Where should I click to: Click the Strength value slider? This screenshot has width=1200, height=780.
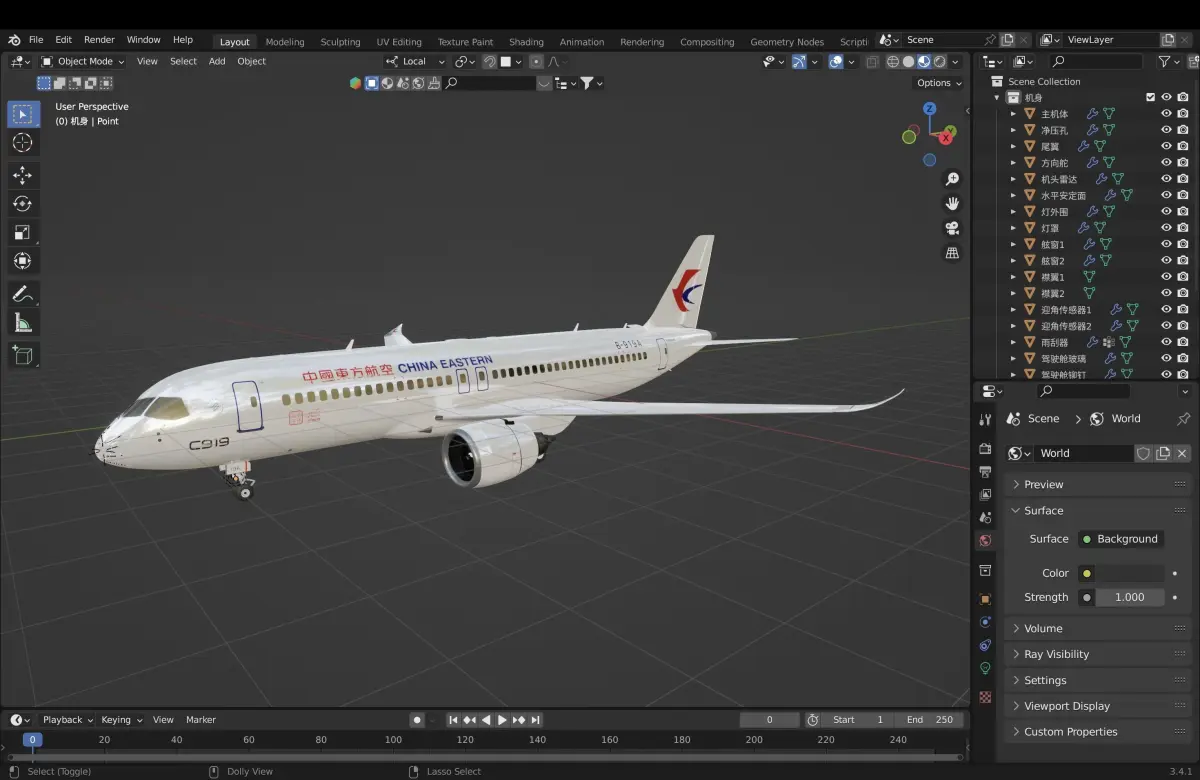pos(1129,597)
